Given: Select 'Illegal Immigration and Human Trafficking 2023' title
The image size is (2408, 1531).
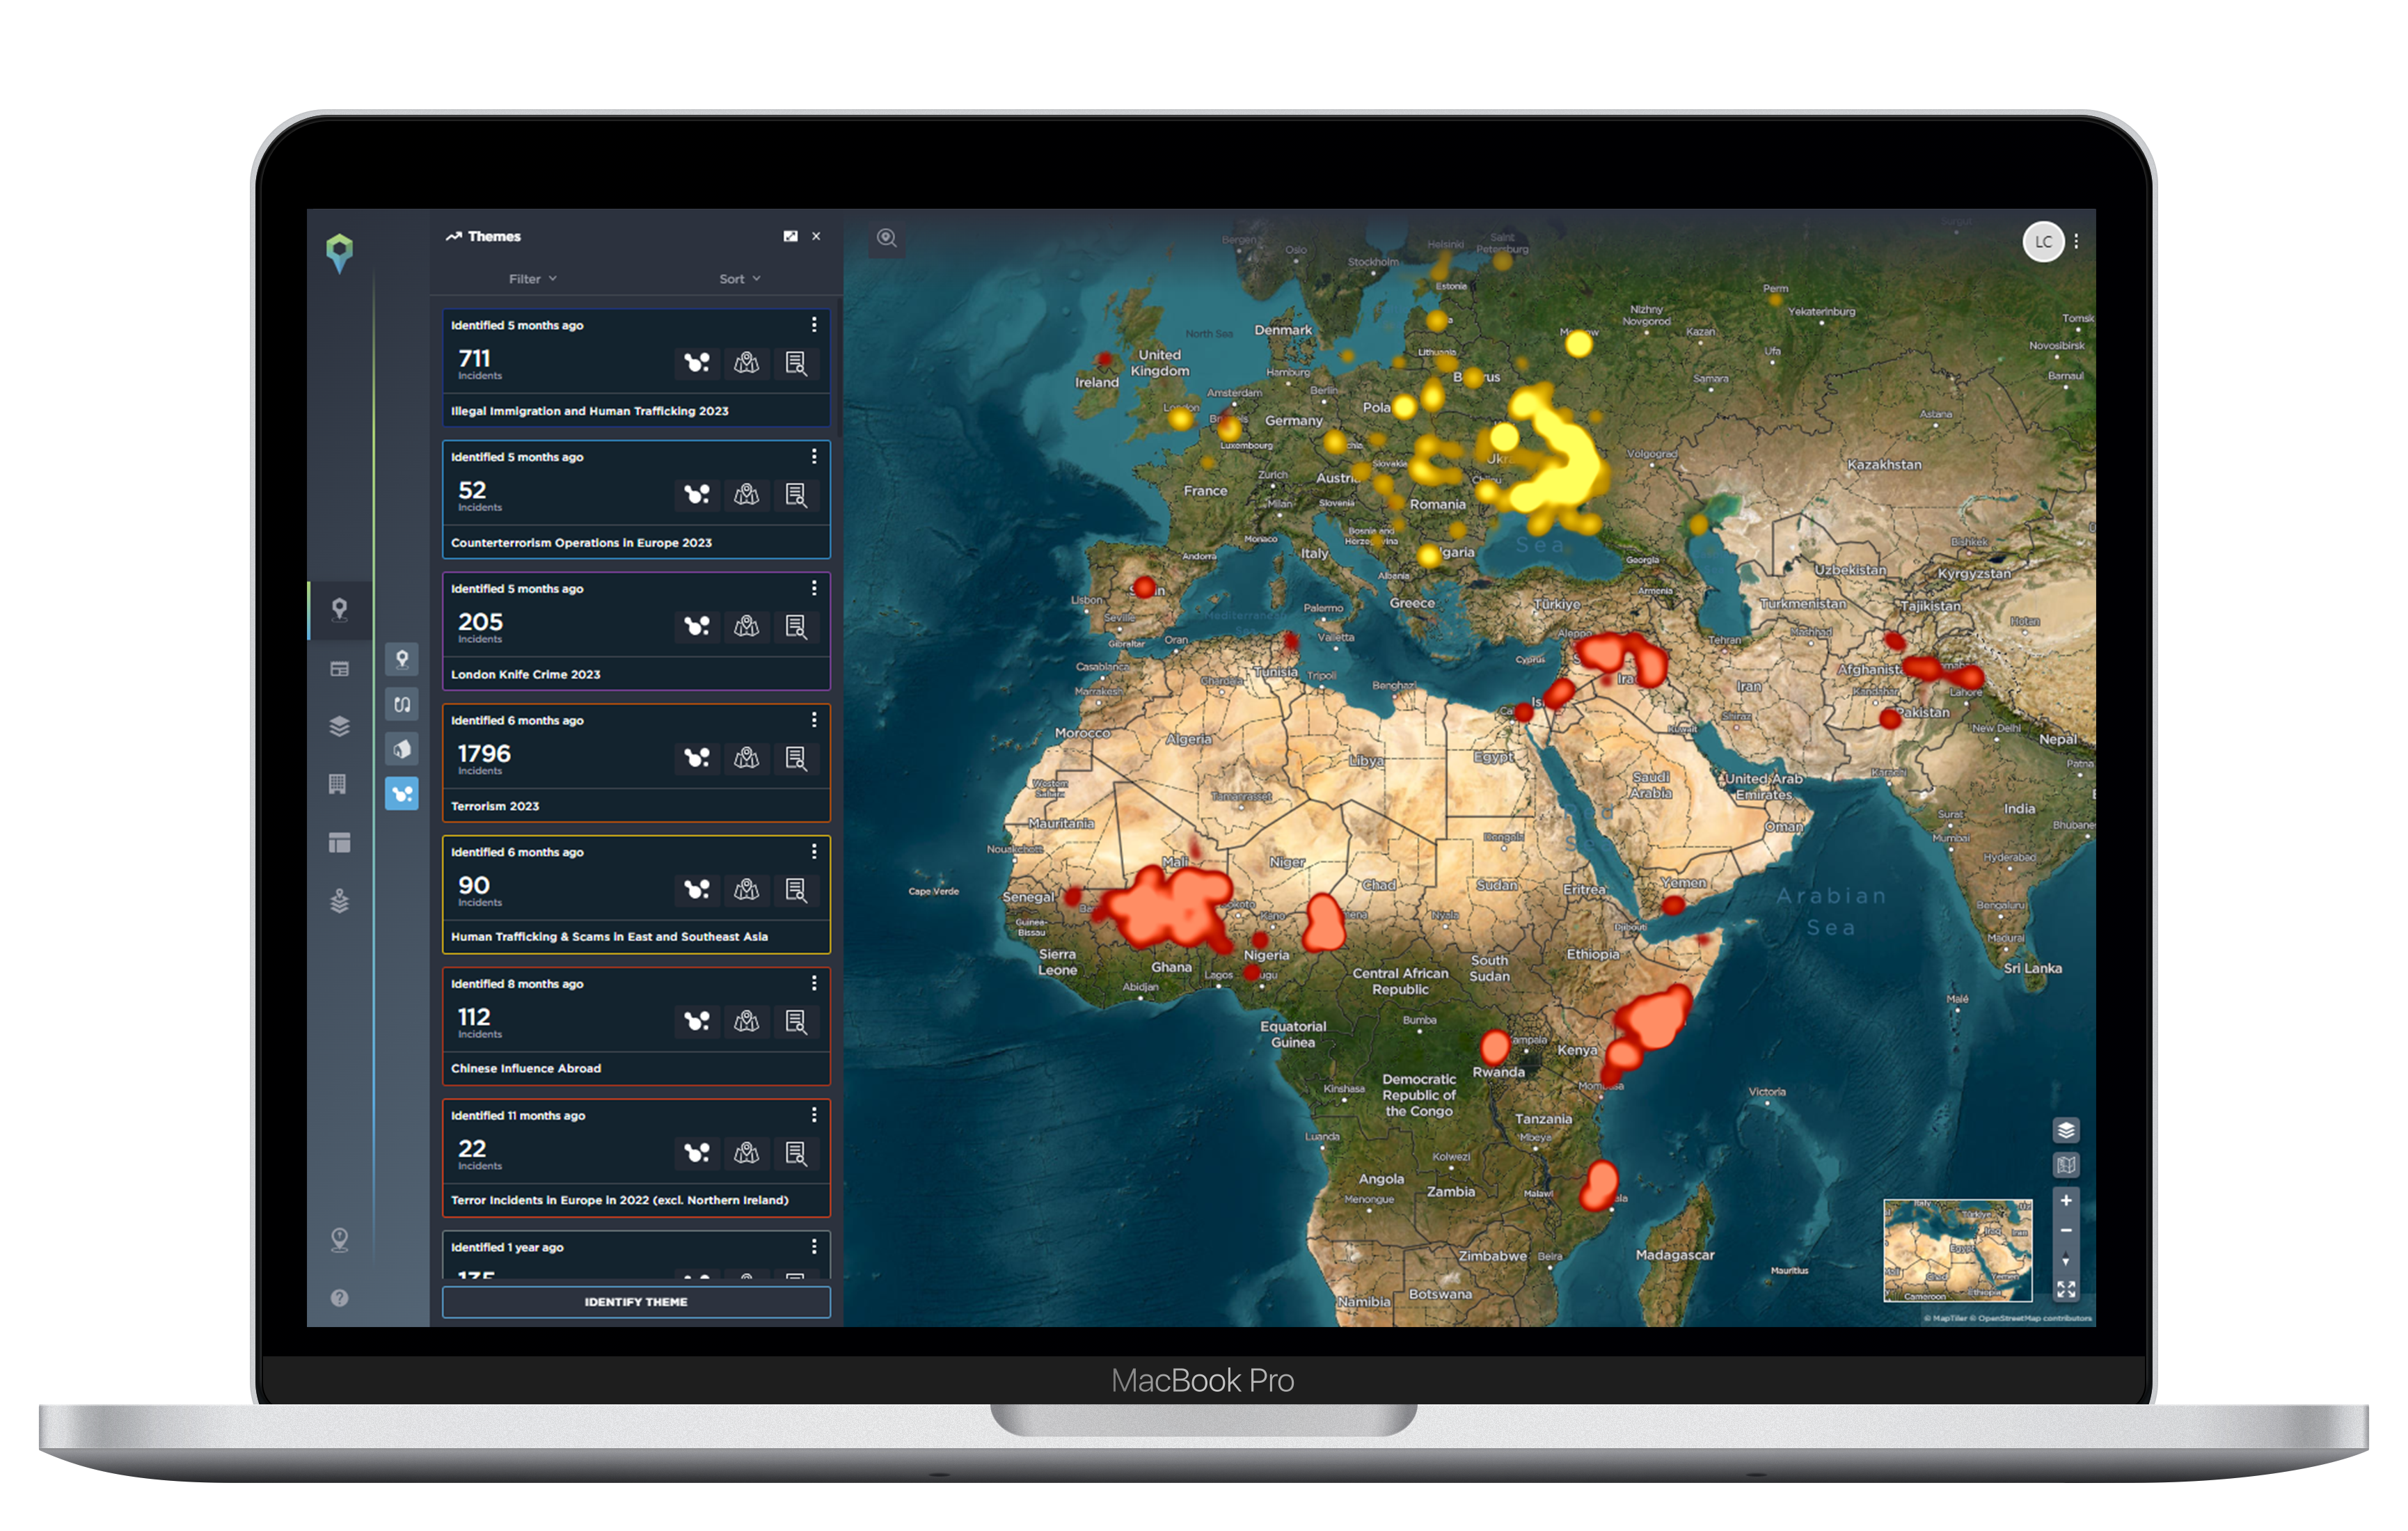Looking at the screenshot, I should coord(590,411).
